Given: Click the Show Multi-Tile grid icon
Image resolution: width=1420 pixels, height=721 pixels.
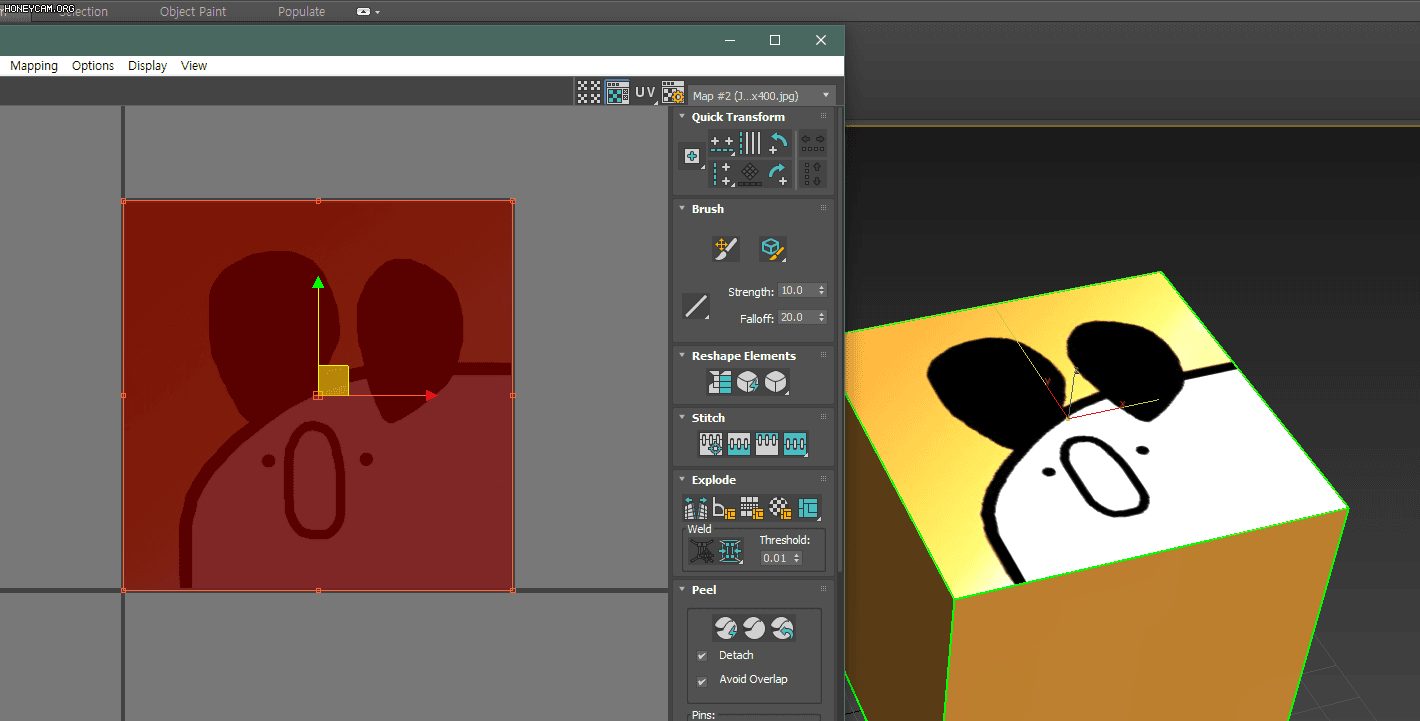Looking at the screenshot, I should [589, 92].
